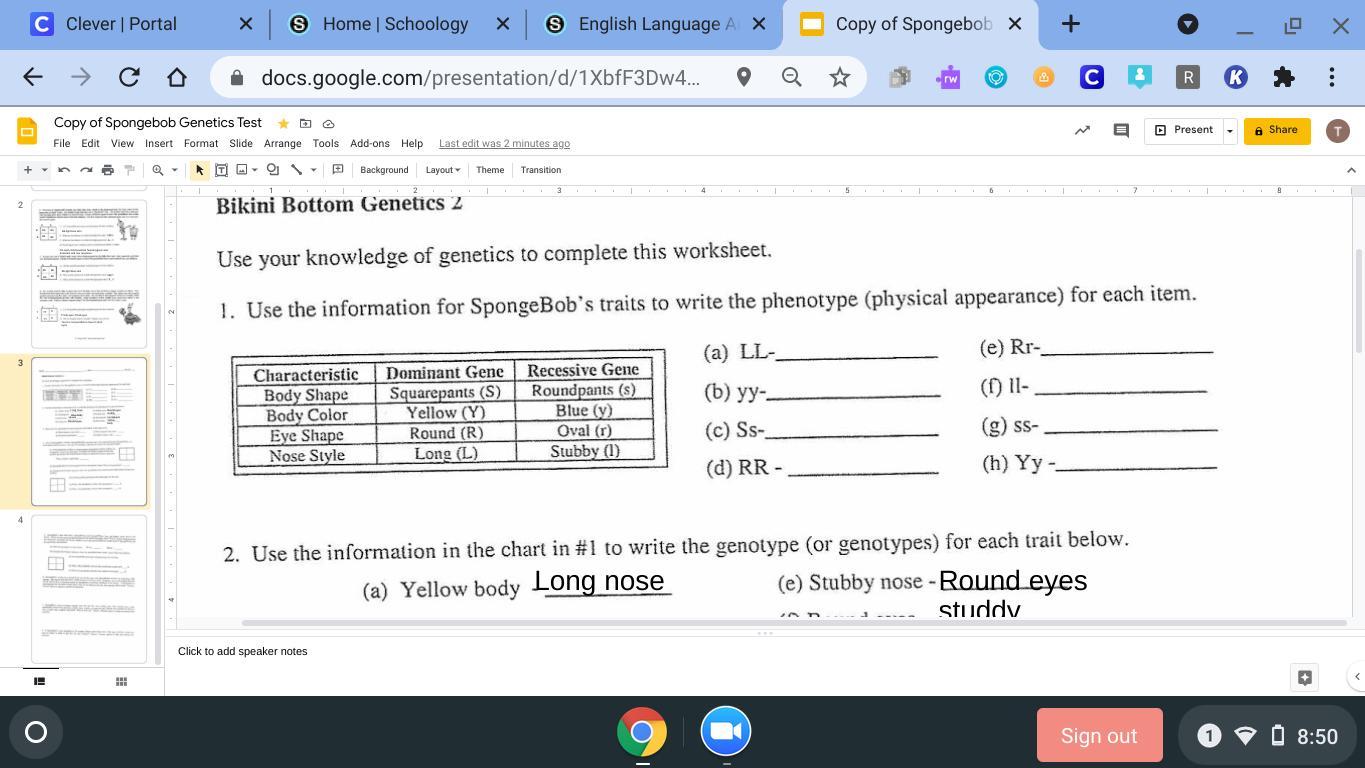Open the Zoom app in shelf
This screenshot has height=768, width=1365.
[x=725, y=732]
